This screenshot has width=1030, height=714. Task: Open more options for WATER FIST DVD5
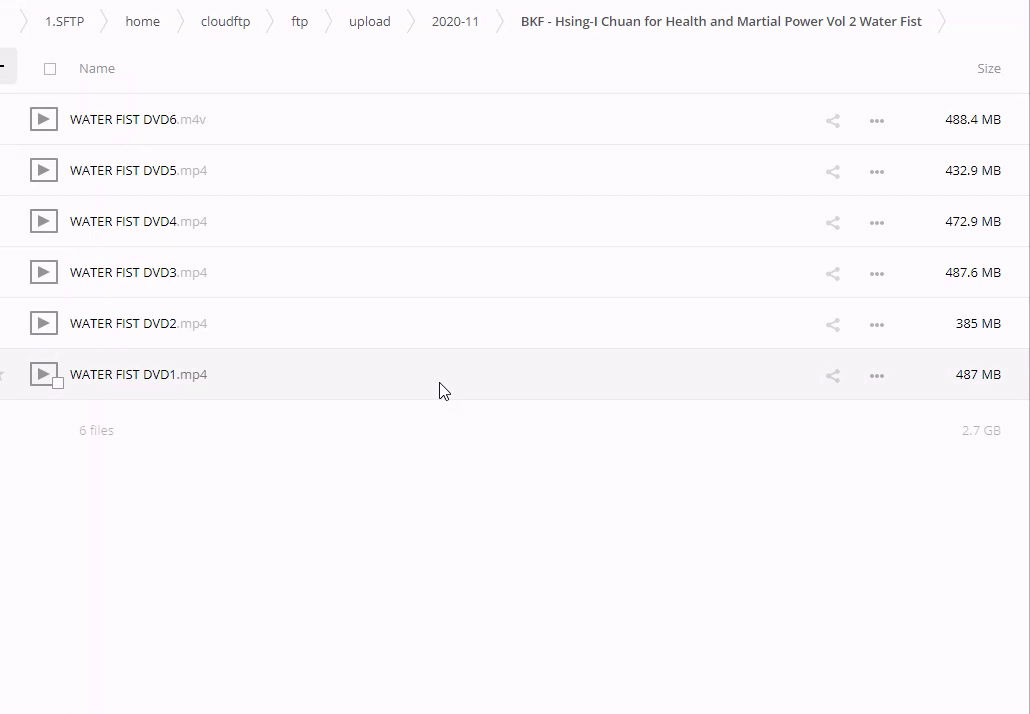pos(876,172)
